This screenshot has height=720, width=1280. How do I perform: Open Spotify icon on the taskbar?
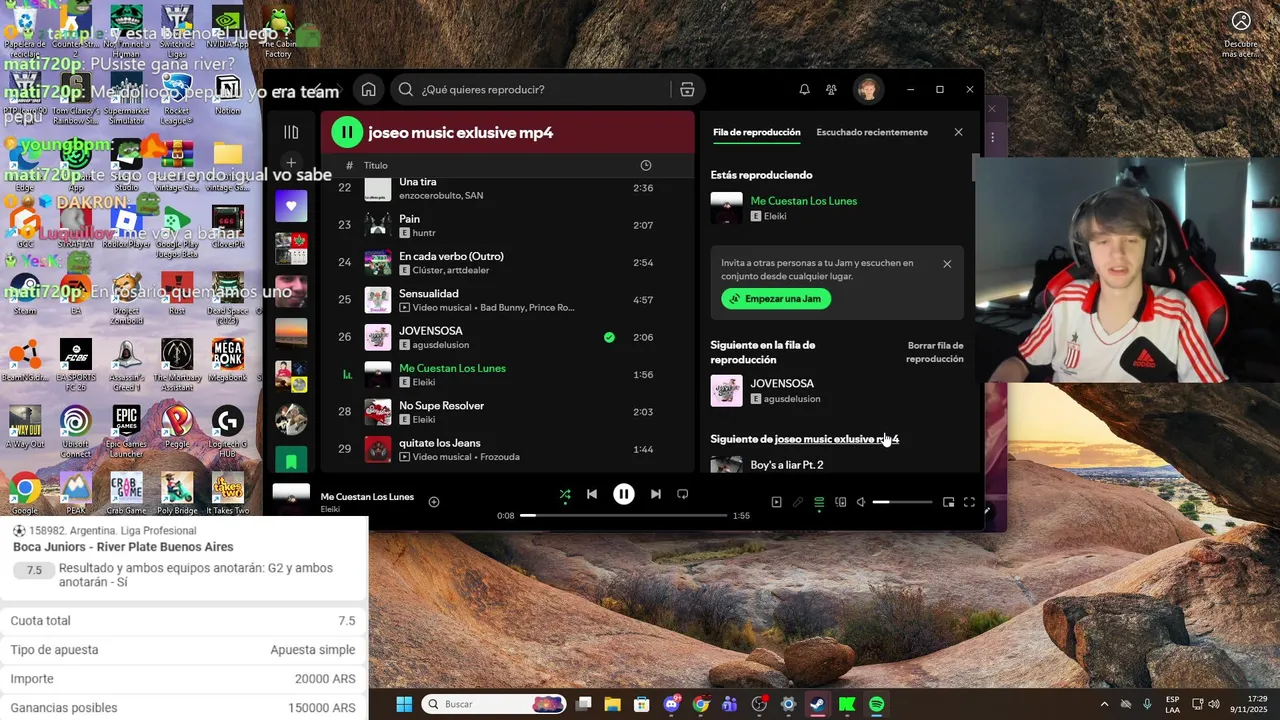(x=876, y=704)
